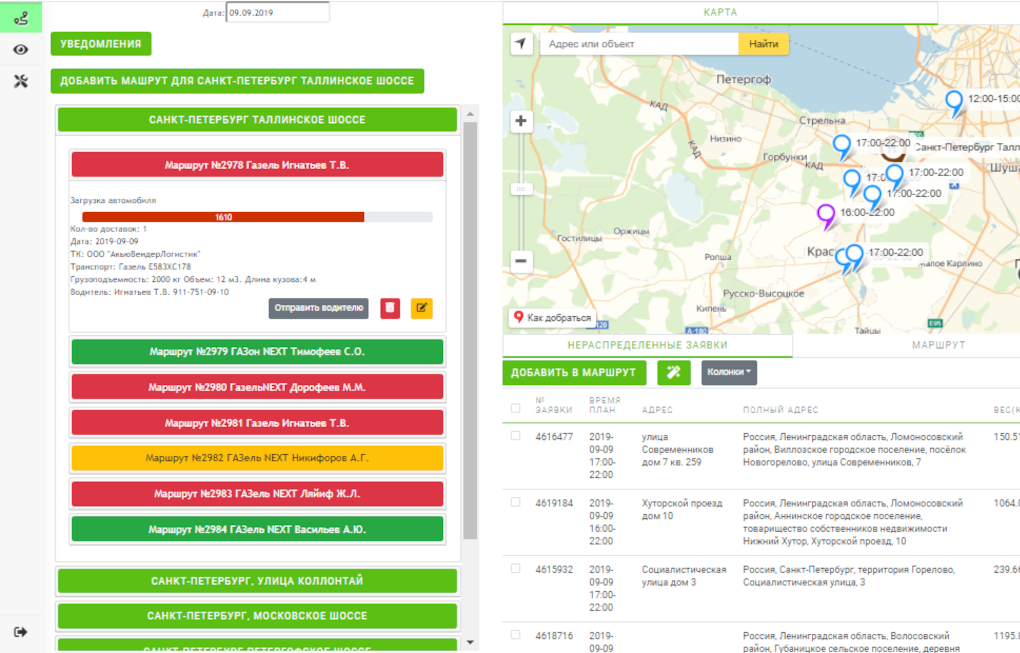1020x653 pixels.
Task: Sort by the 'Адрес' column header
Action: pos(657,410)
